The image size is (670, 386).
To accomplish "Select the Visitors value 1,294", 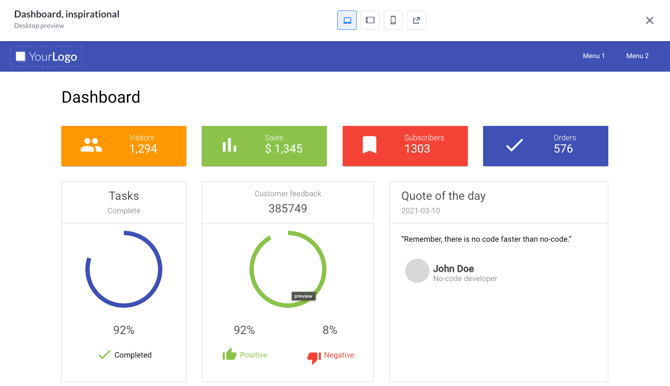I will pyautogui.click(x=143, y=149).
